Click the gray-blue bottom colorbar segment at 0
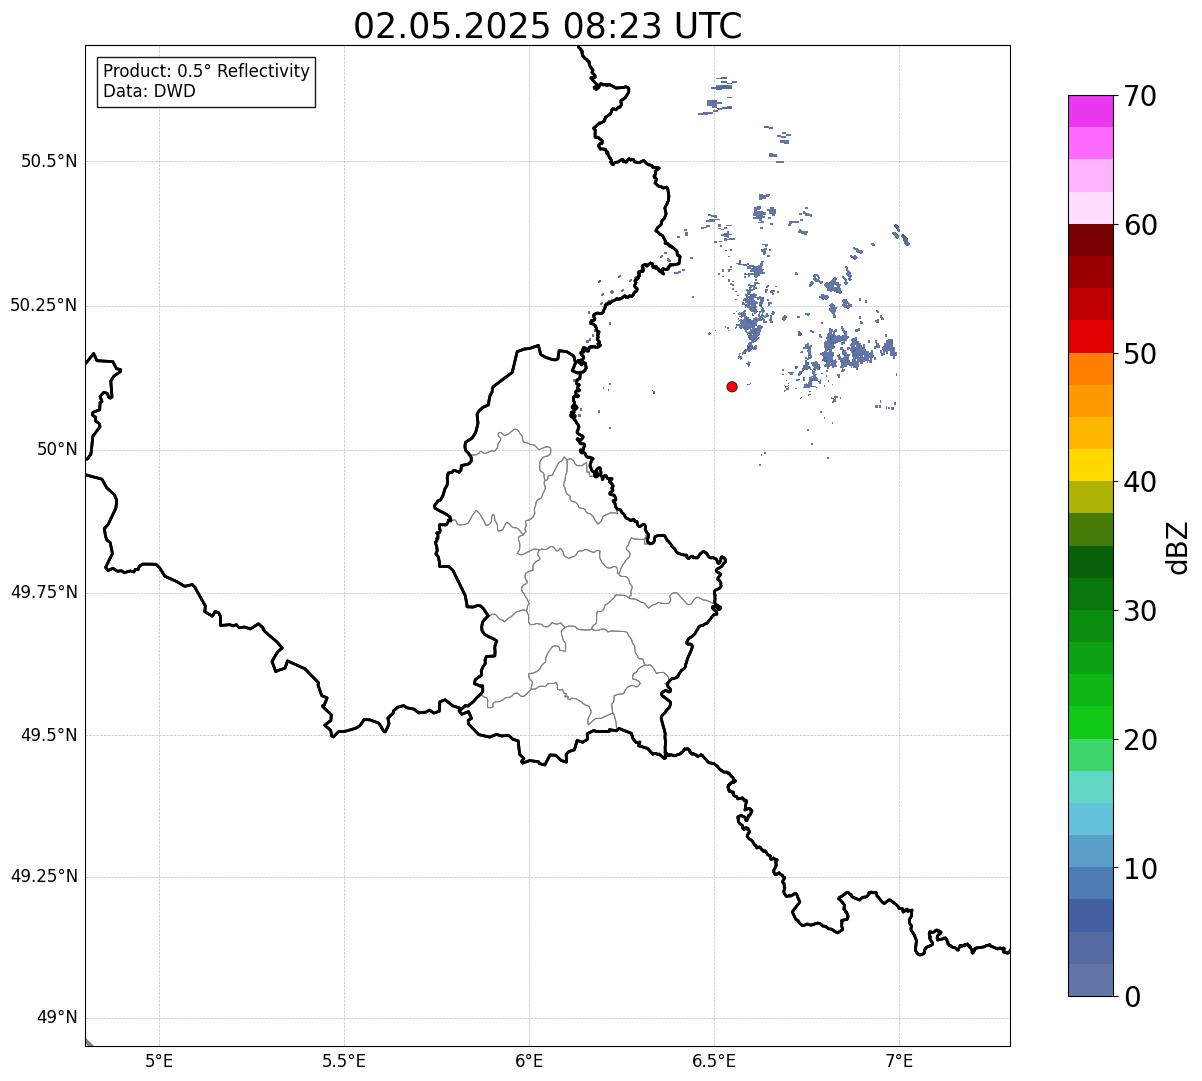Image resolution: width=1202 pixels, height=1081 pixels. 1090,980
